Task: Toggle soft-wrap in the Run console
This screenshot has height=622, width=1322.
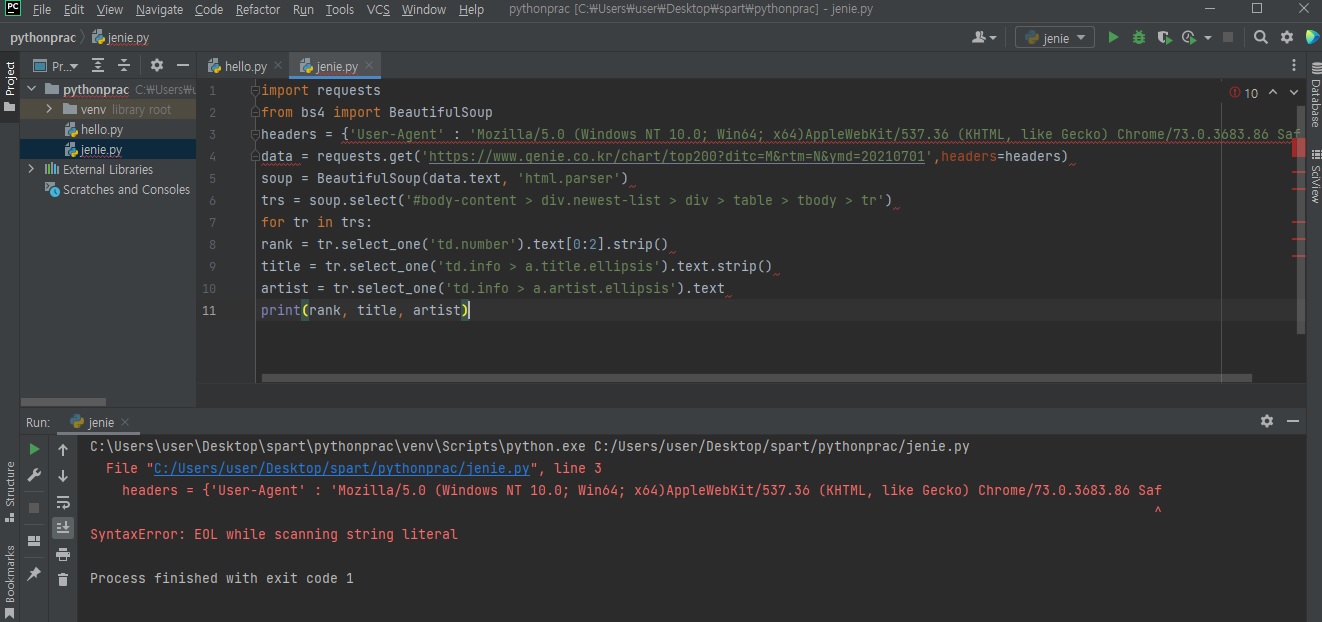Action: [63, 502]
